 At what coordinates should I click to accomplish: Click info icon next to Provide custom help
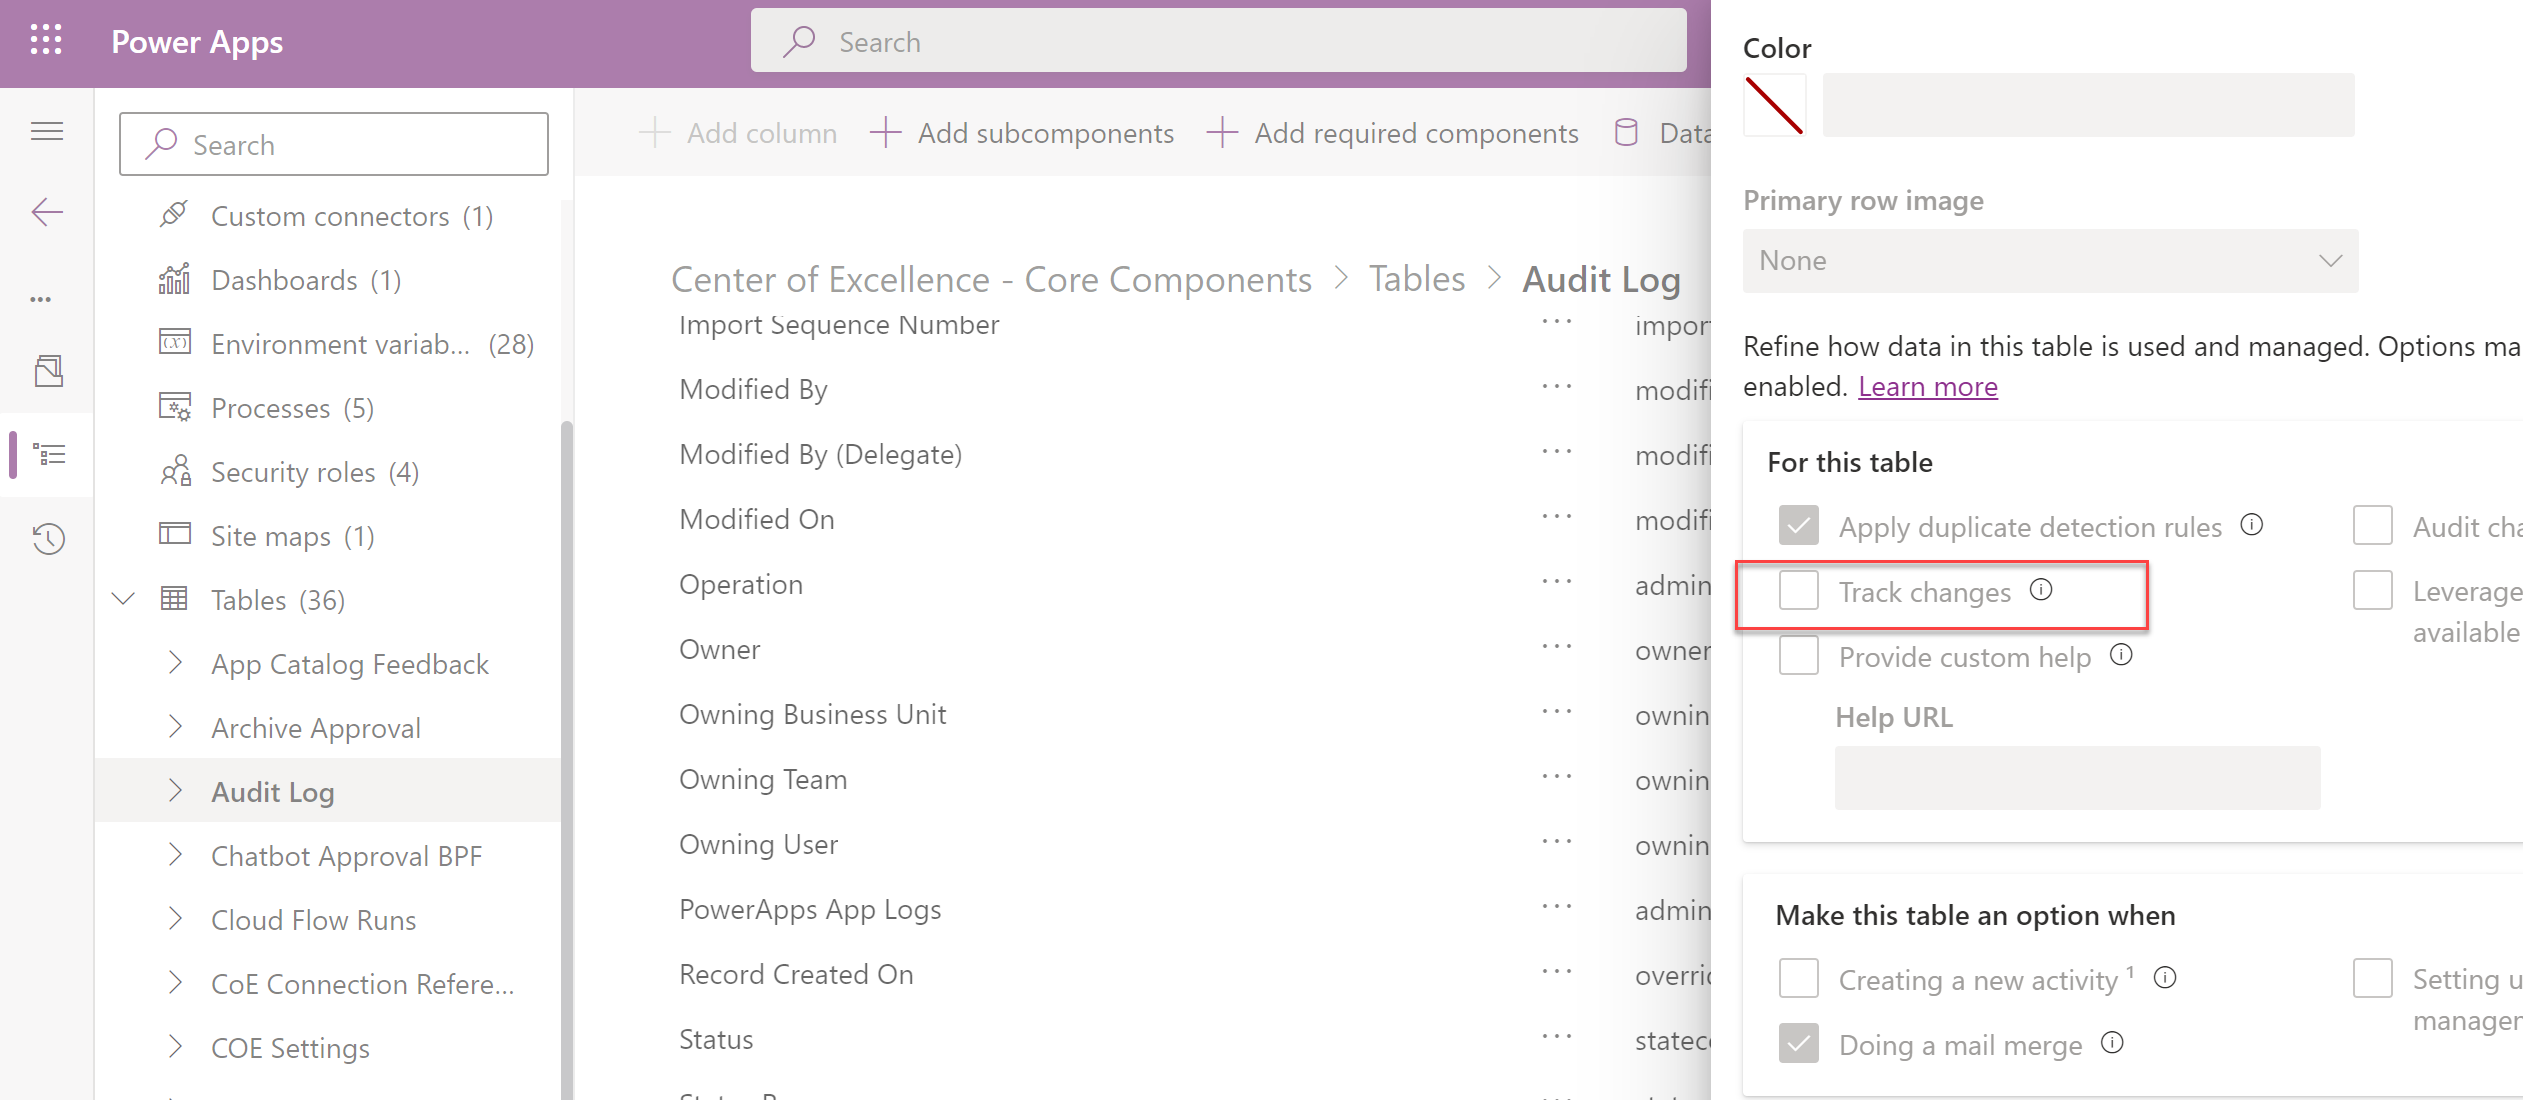(x=2121, y=655)
